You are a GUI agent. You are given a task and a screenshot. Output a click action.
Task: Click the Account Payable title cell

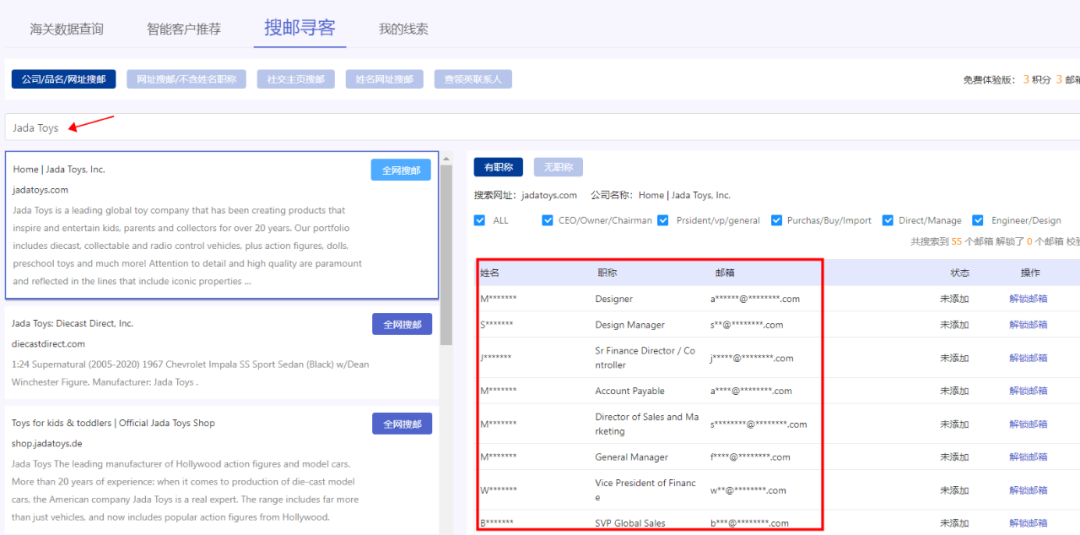tap(630, 390)
